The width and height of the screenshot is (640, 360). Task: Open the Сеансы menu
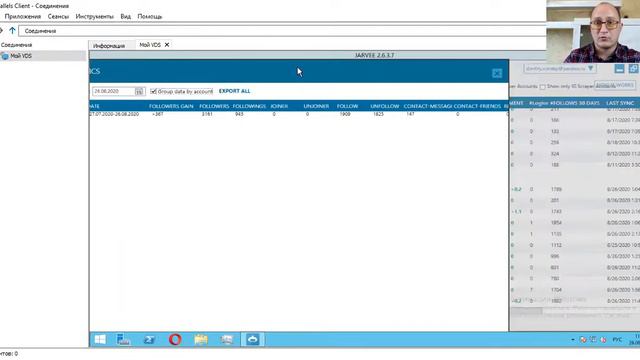pos(58,16)
